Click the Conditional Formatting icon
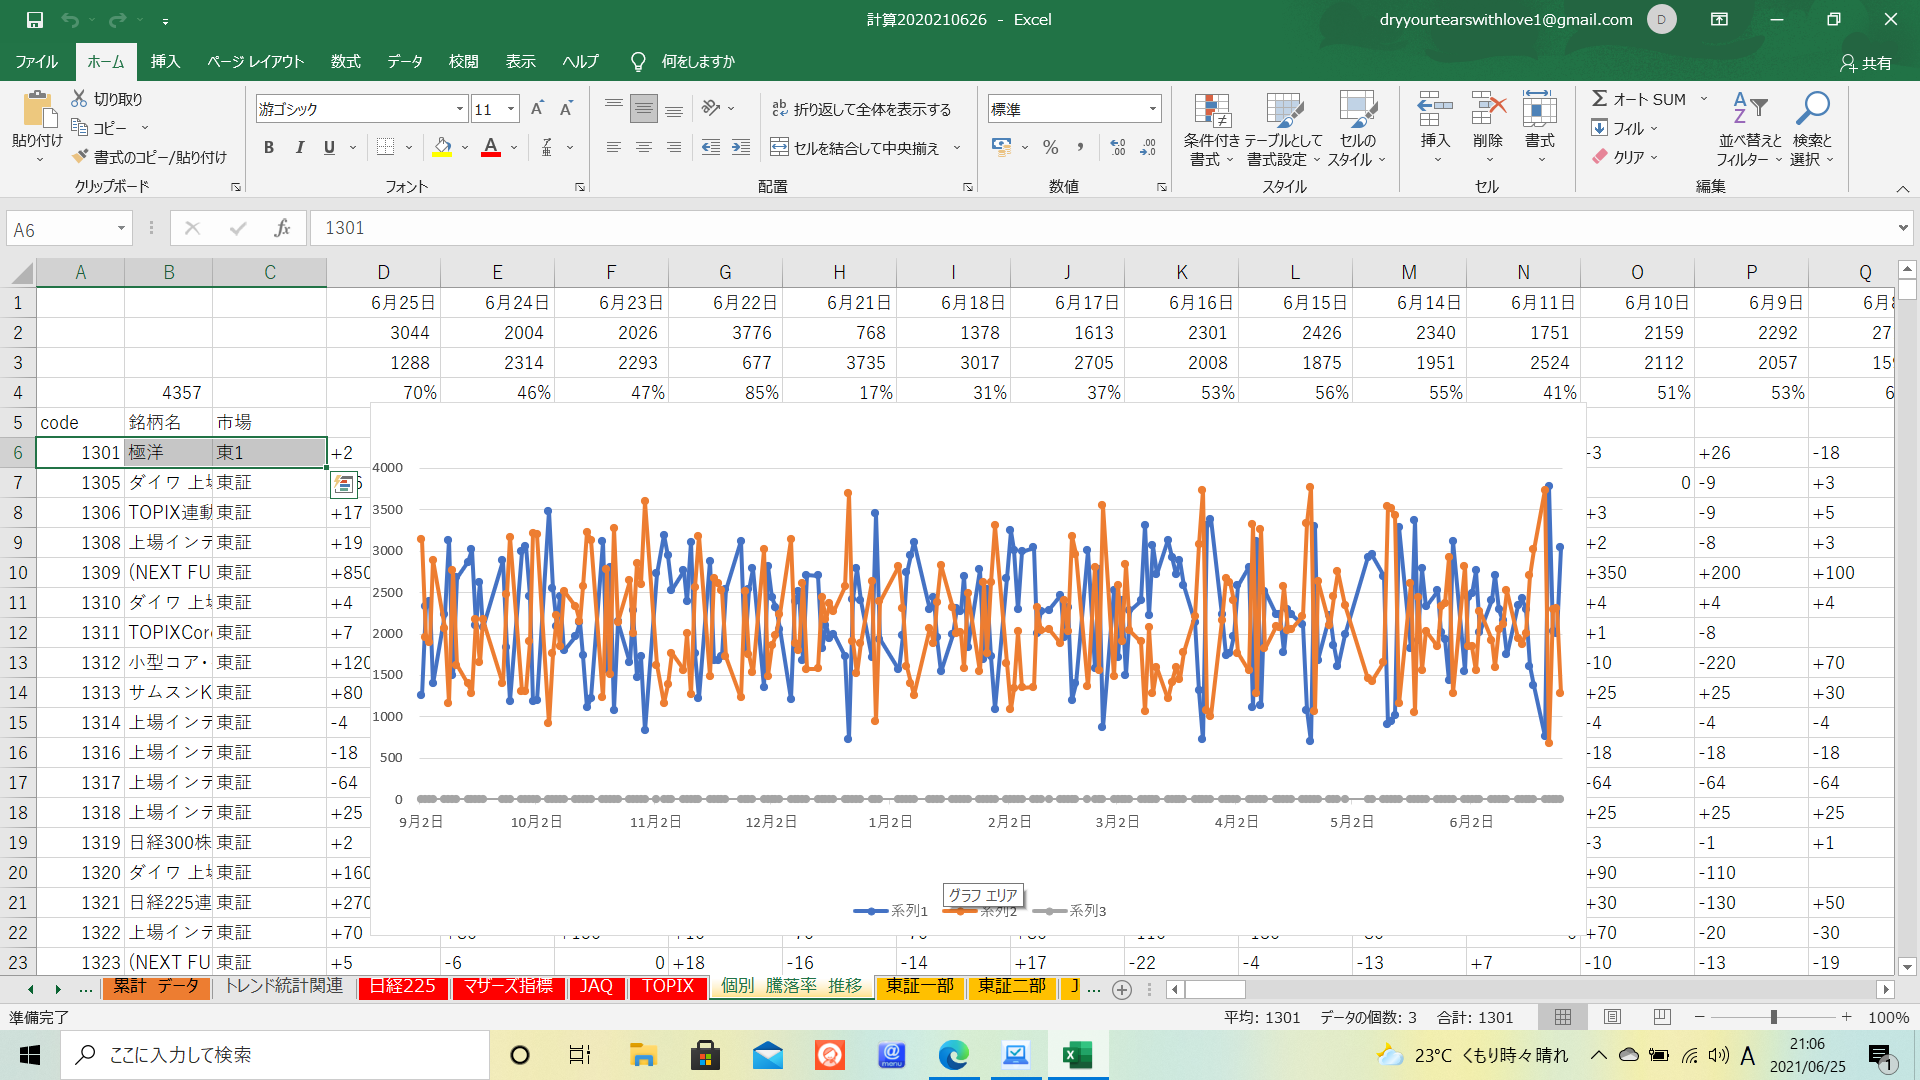1920x1080 pixels. 1211,111
